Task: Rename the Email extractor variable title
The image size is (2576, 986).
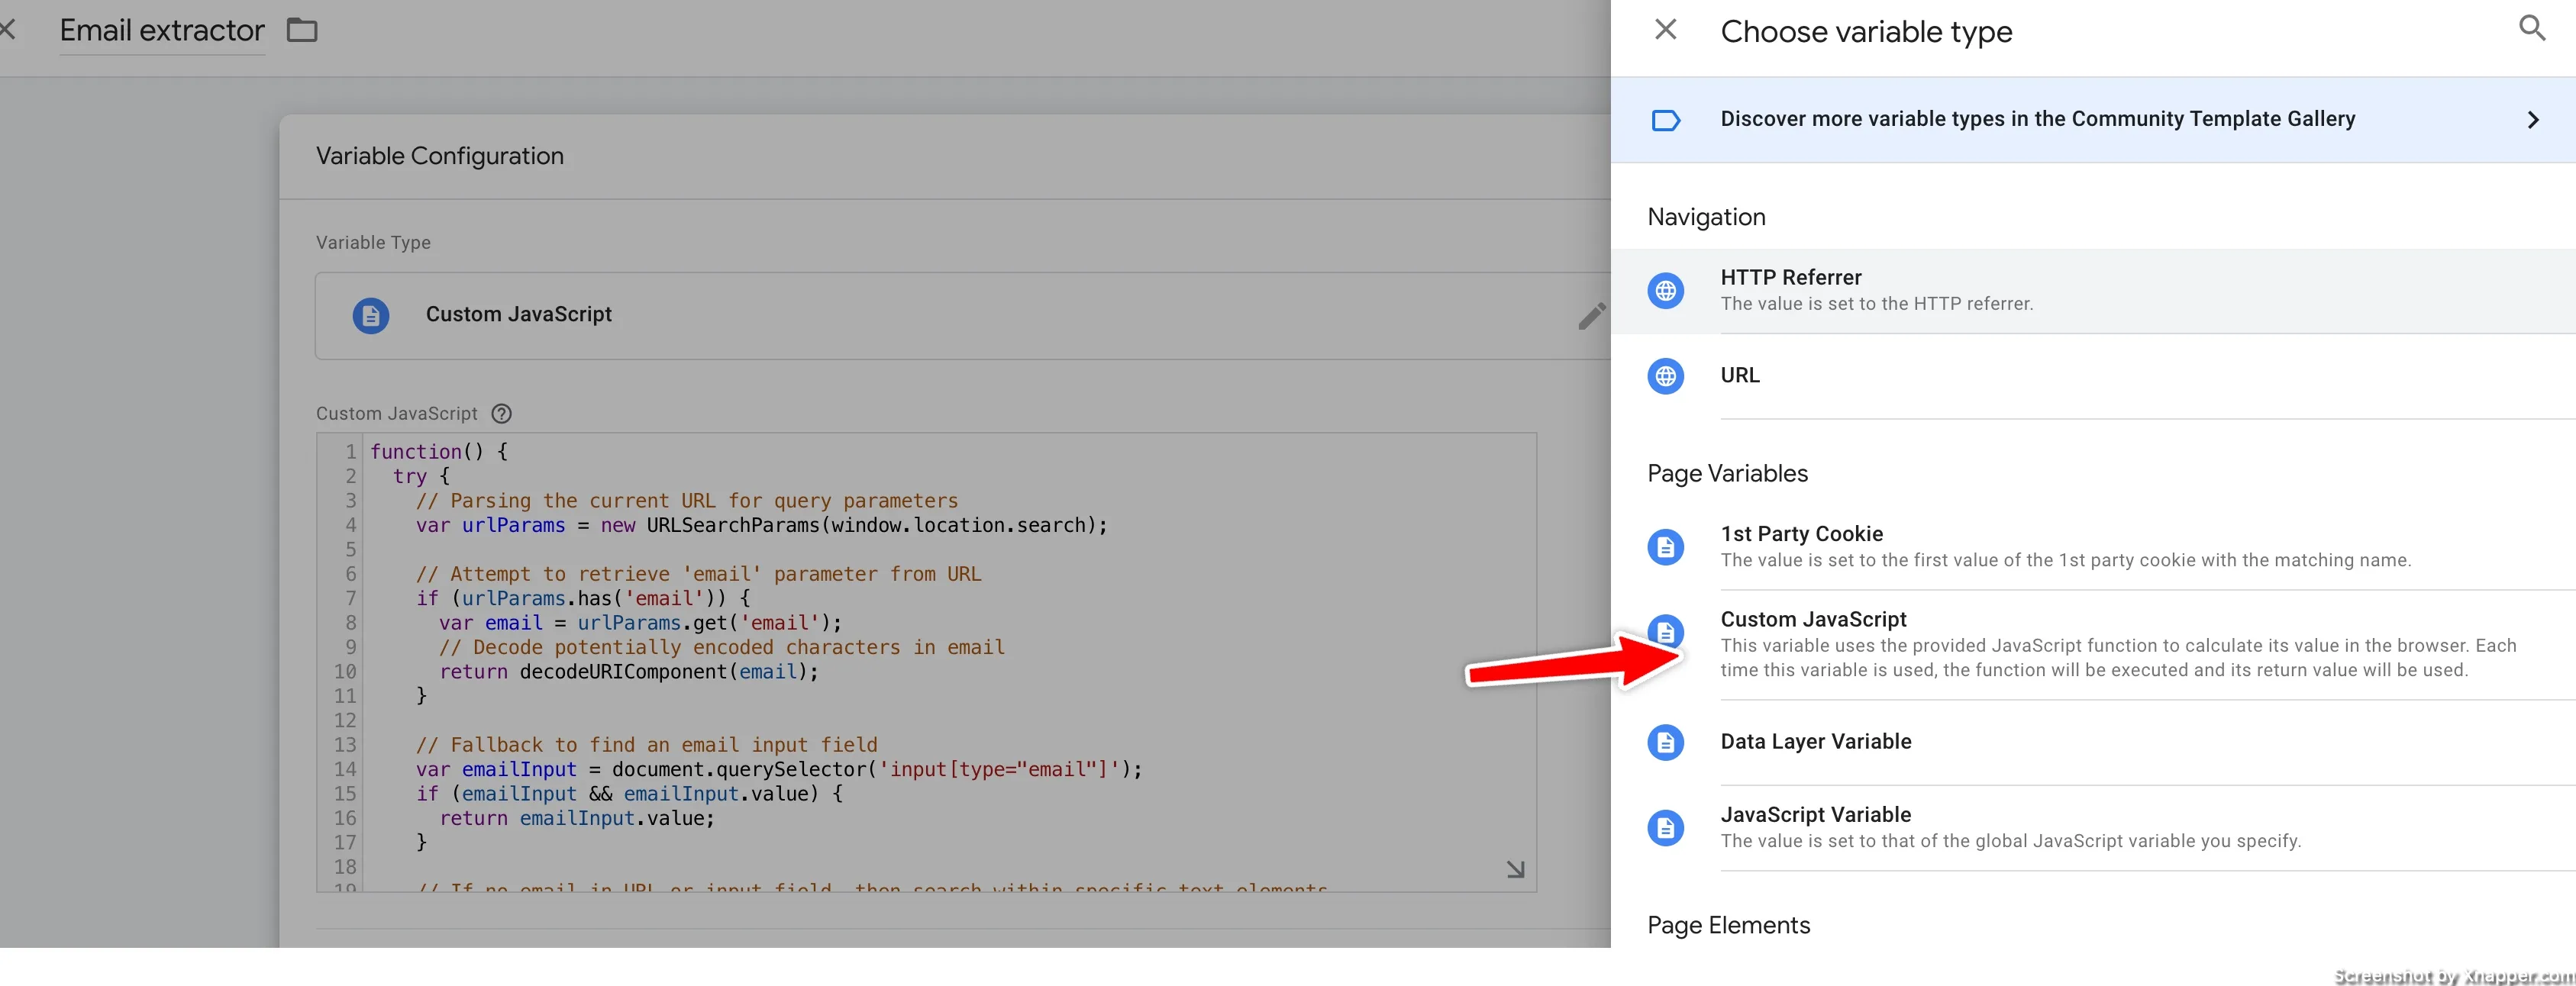Action: (x=162, y=31)
